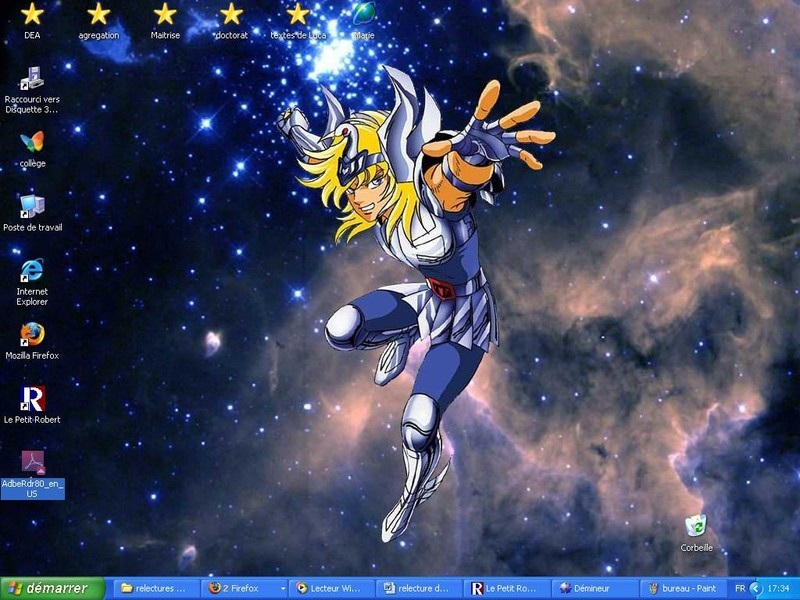The width and height of the screenshot is (800, 600).
Task: Select the Internet Explorer desktop icon
Action: 32,270
